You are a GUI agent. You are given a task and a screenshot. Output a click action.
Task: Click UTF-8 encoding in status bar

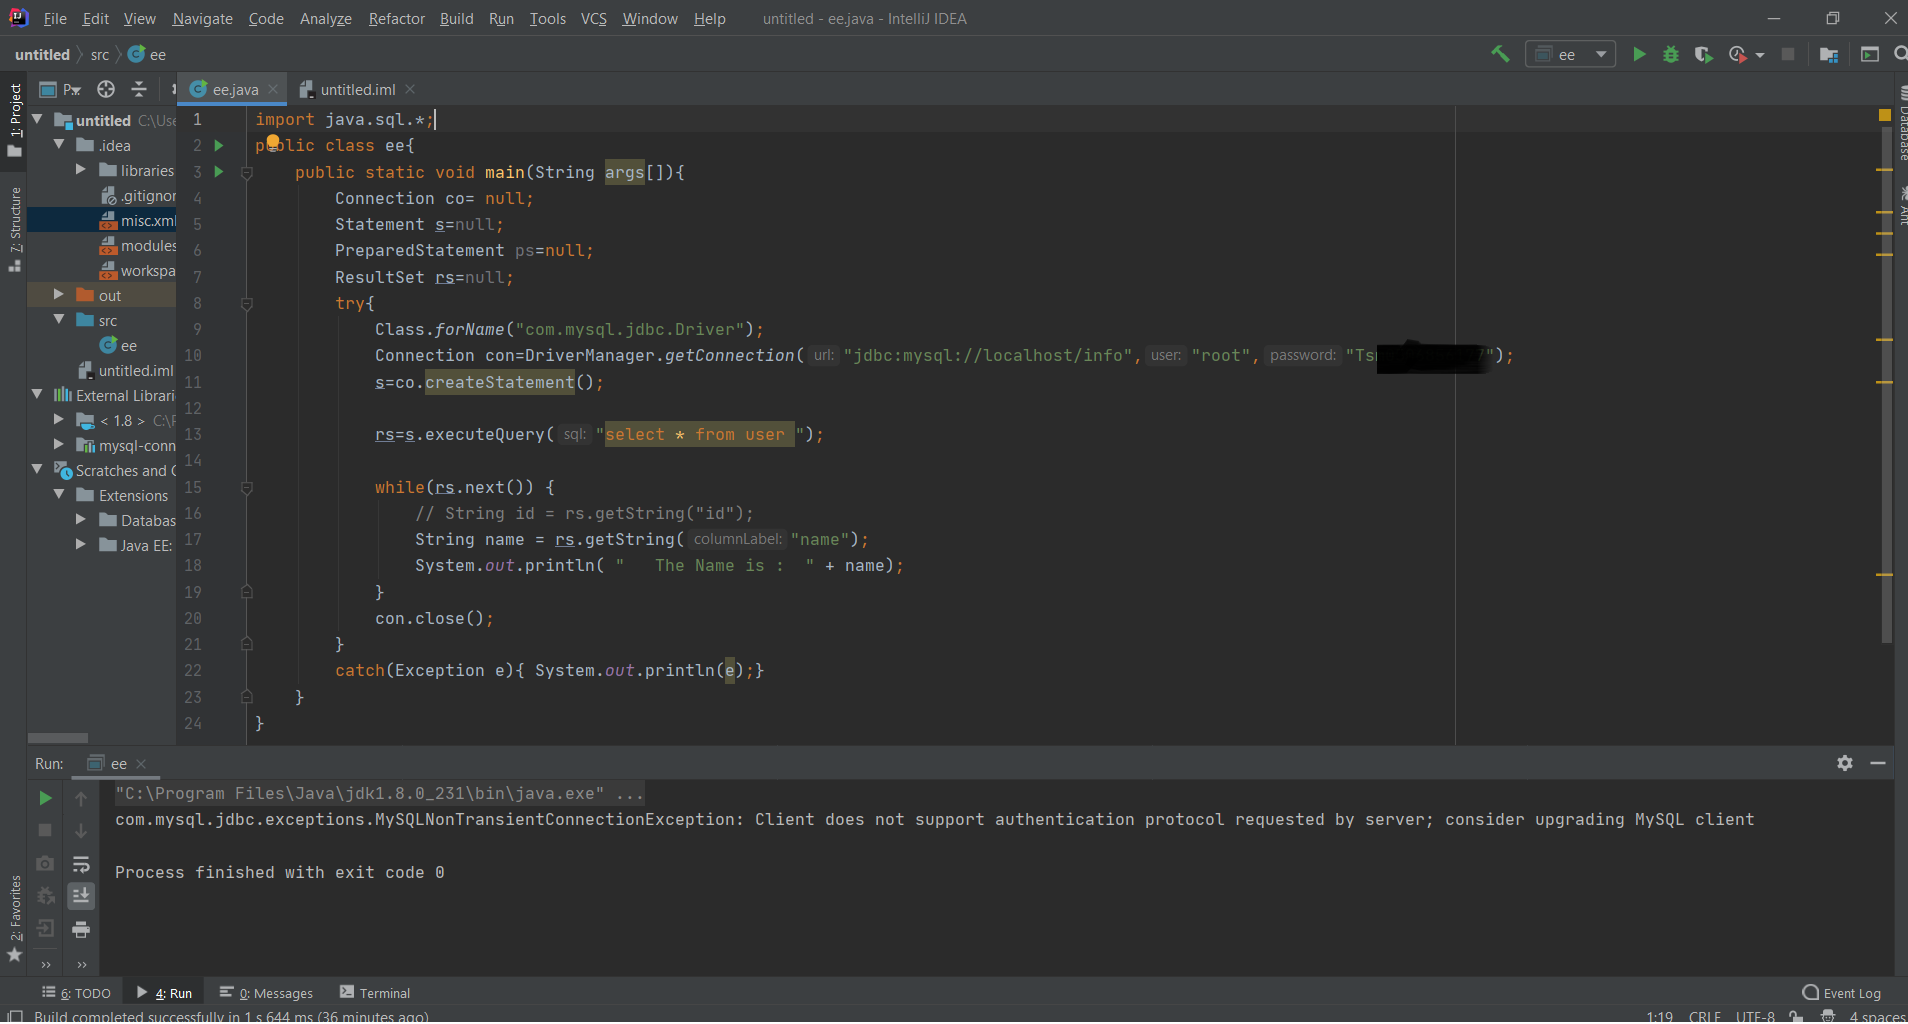(x=1755, y=1016)
